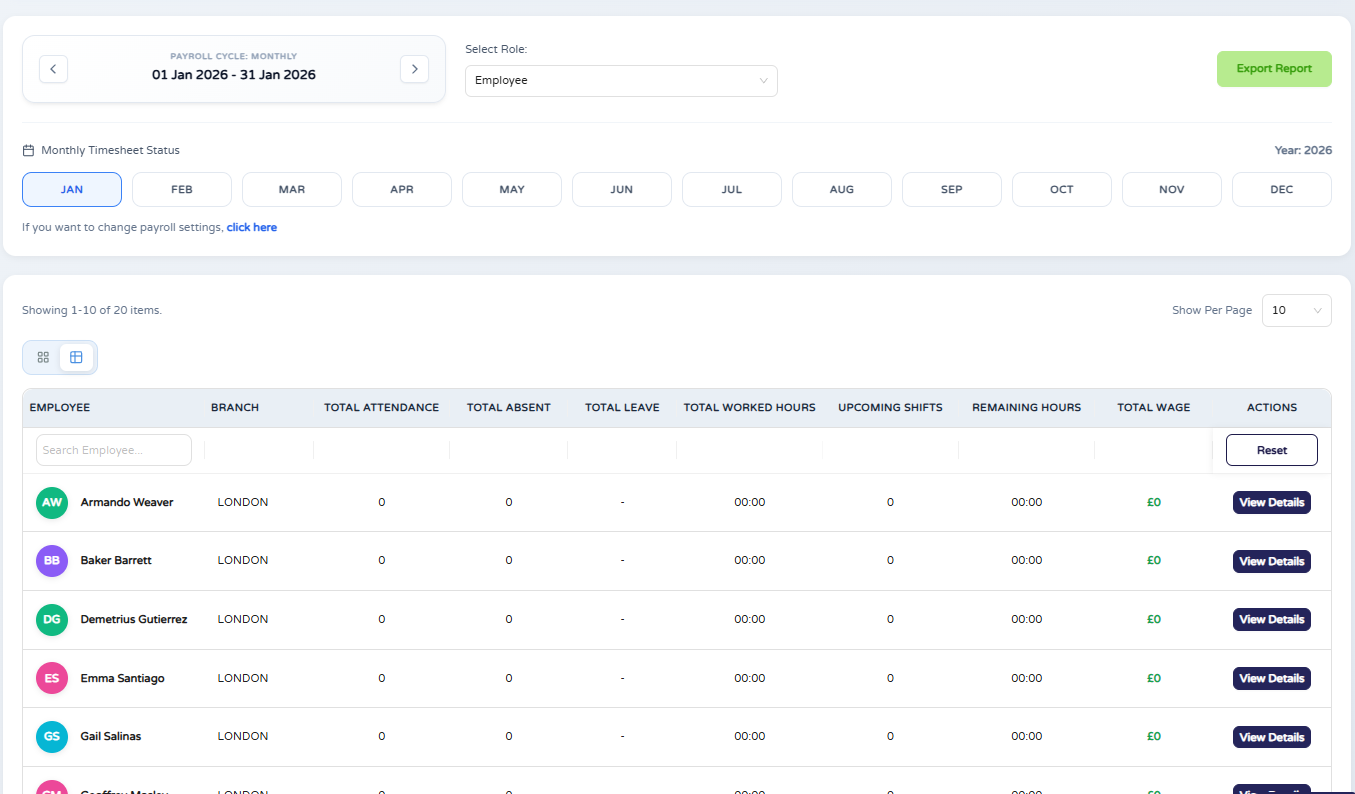Open the Show Per Page dropdown
This screenshot has height=794, width=1355.
click(x=1296, y=310)
